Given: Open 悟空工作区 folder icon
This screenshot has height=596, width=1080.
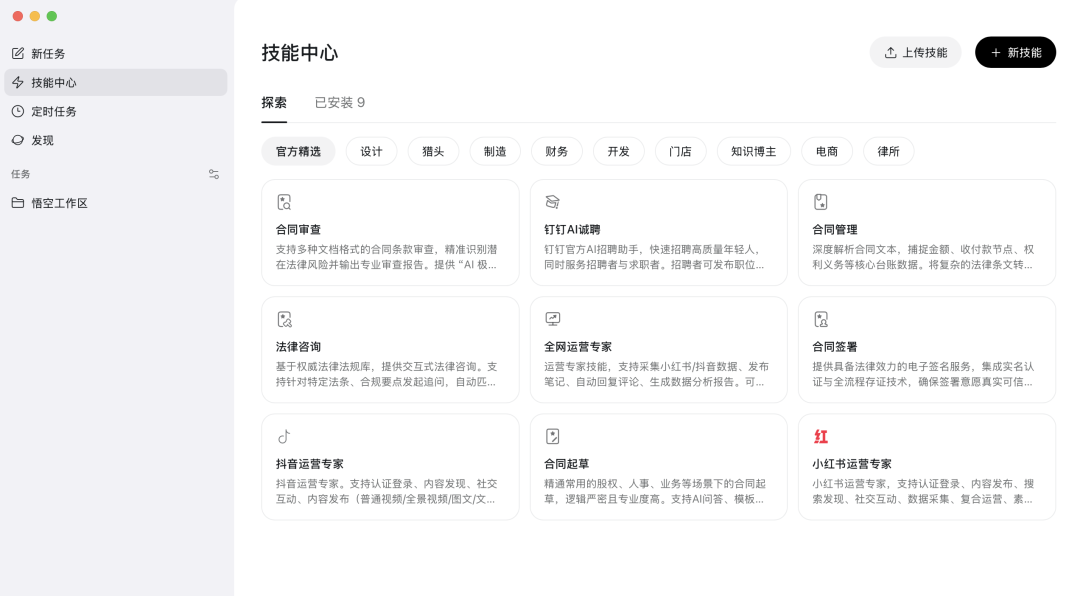Looking at the screenshot, I should point(17,203).
